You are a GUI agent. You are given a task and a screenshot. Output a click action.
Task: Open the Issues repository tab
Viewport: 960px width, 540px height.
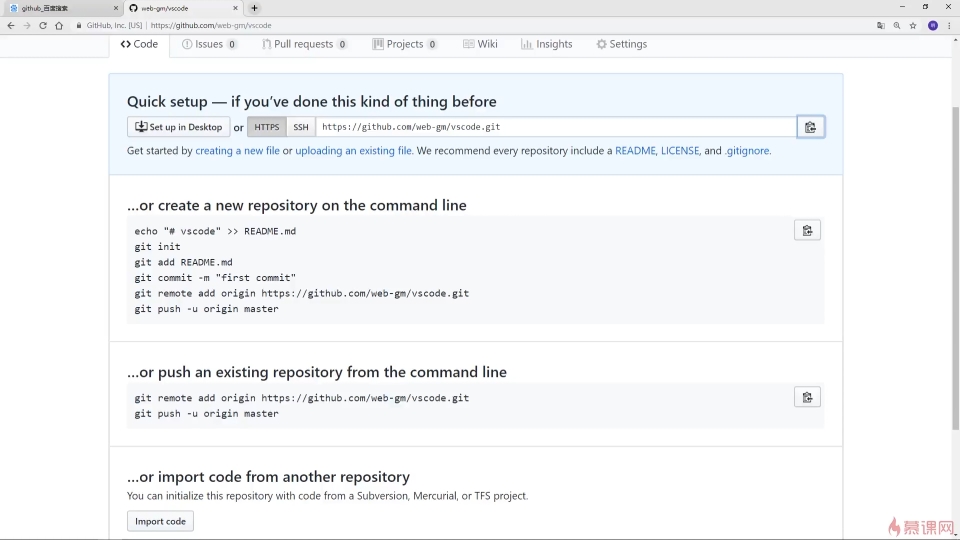[209, 44]
